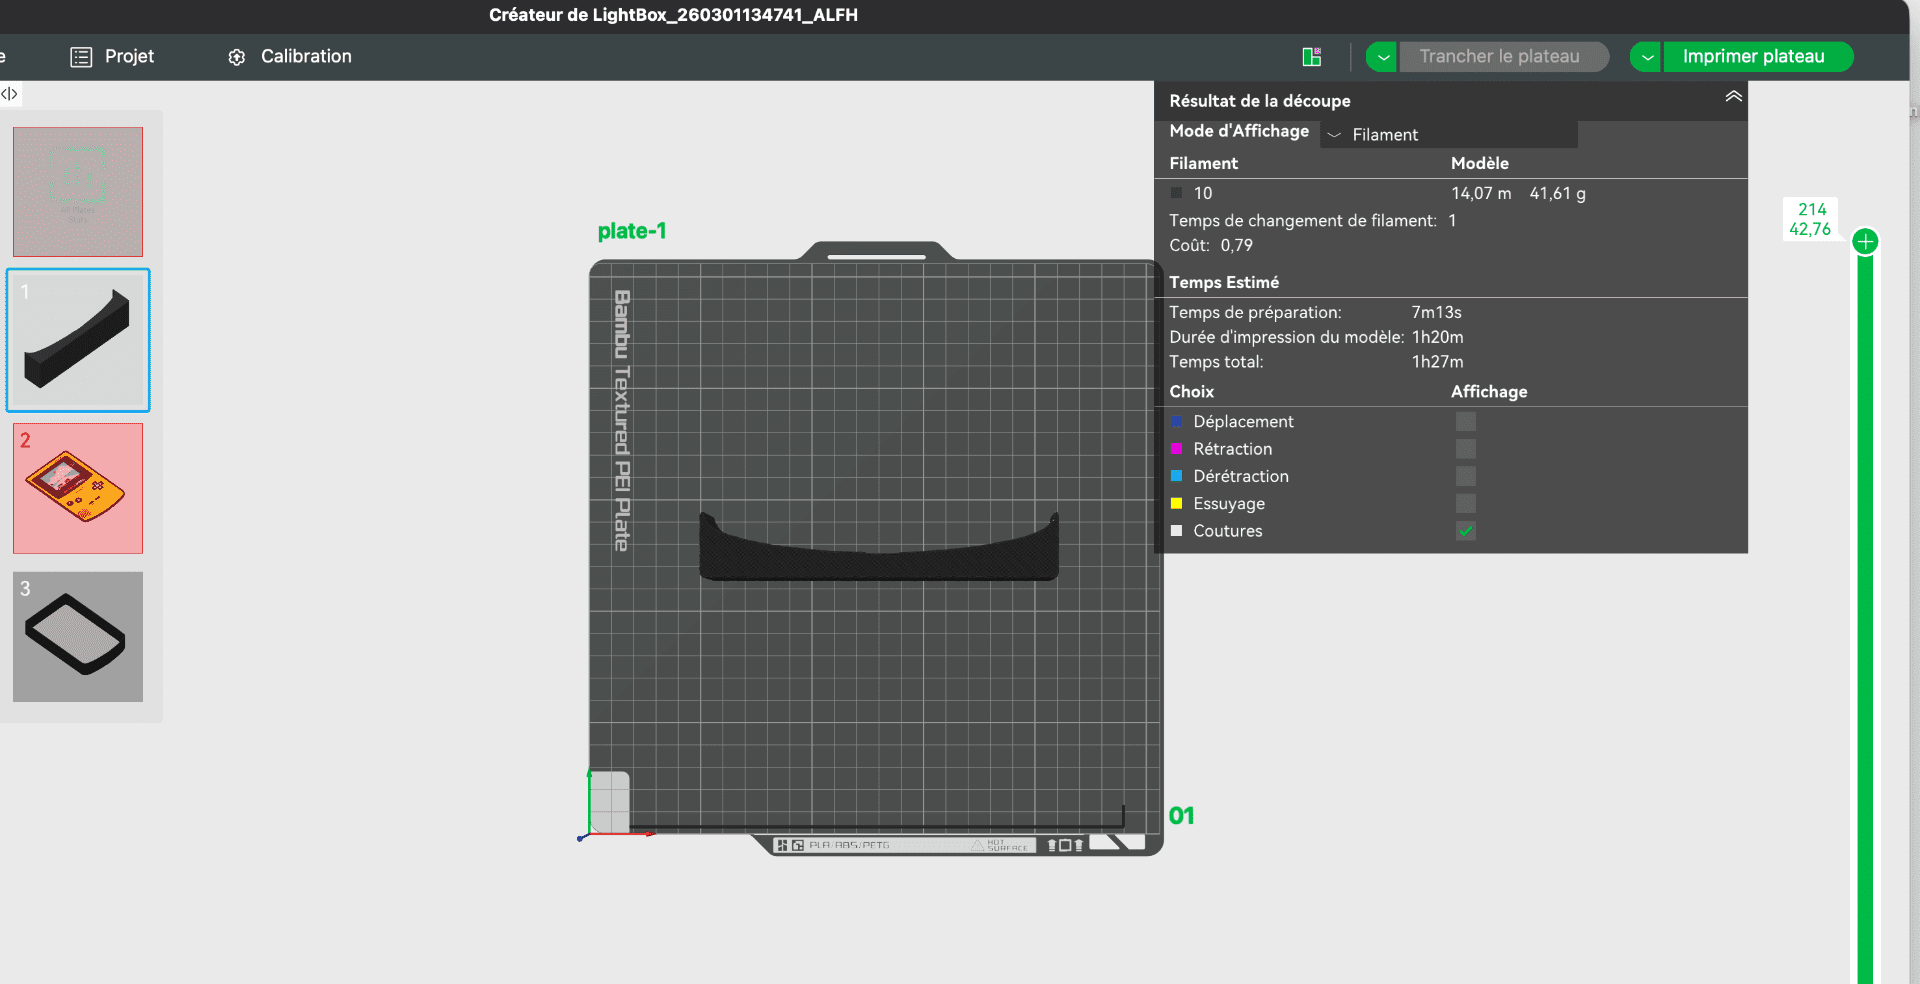Open the Calibration menu
The height and width of the screenshot is (984, 1920).
[x=305, y=57]
